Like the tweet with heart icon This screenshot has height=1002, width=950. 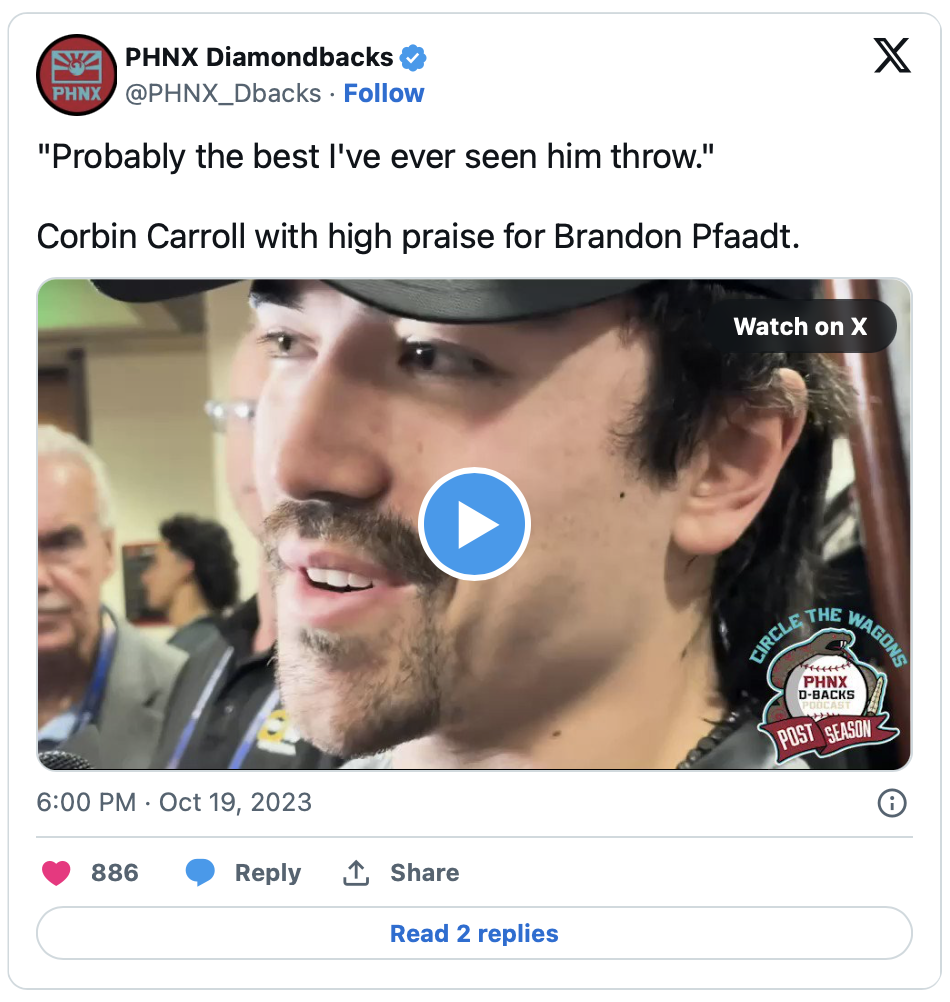[x=56, y=873]
